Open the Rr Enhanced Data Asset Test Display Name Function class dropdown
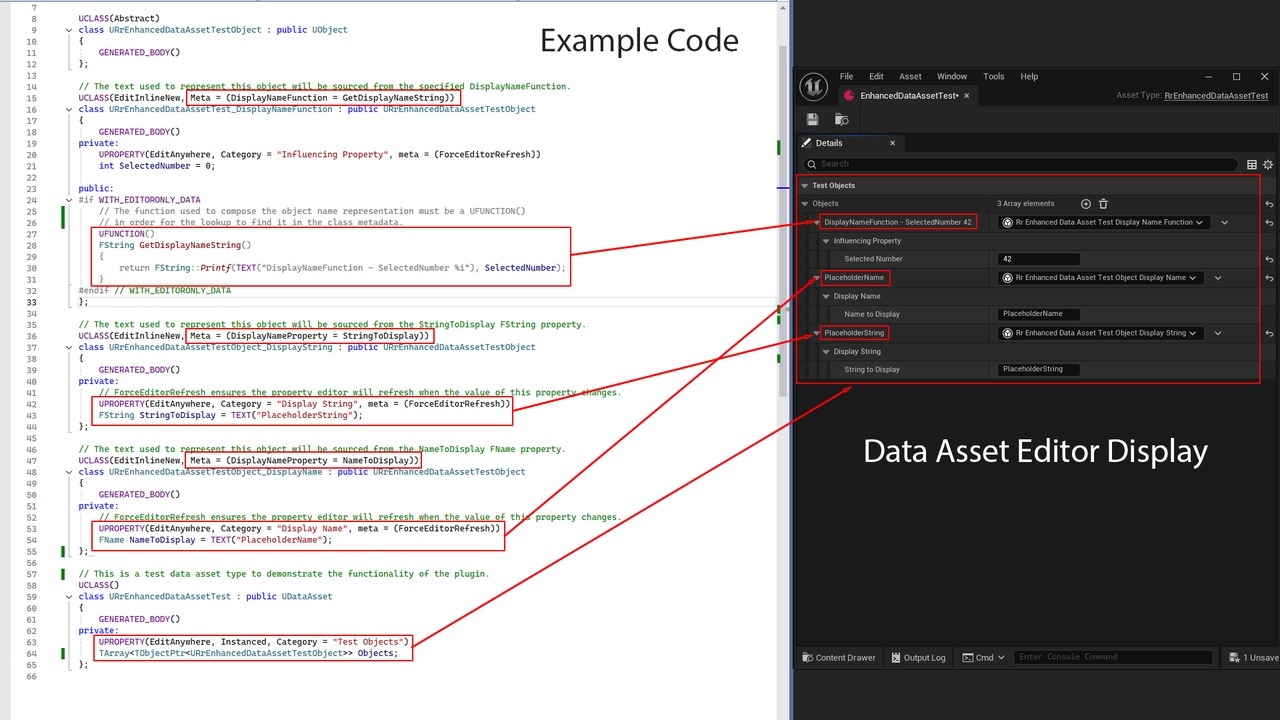This screenshot has width=1280, height=720. click(1104, 222)
